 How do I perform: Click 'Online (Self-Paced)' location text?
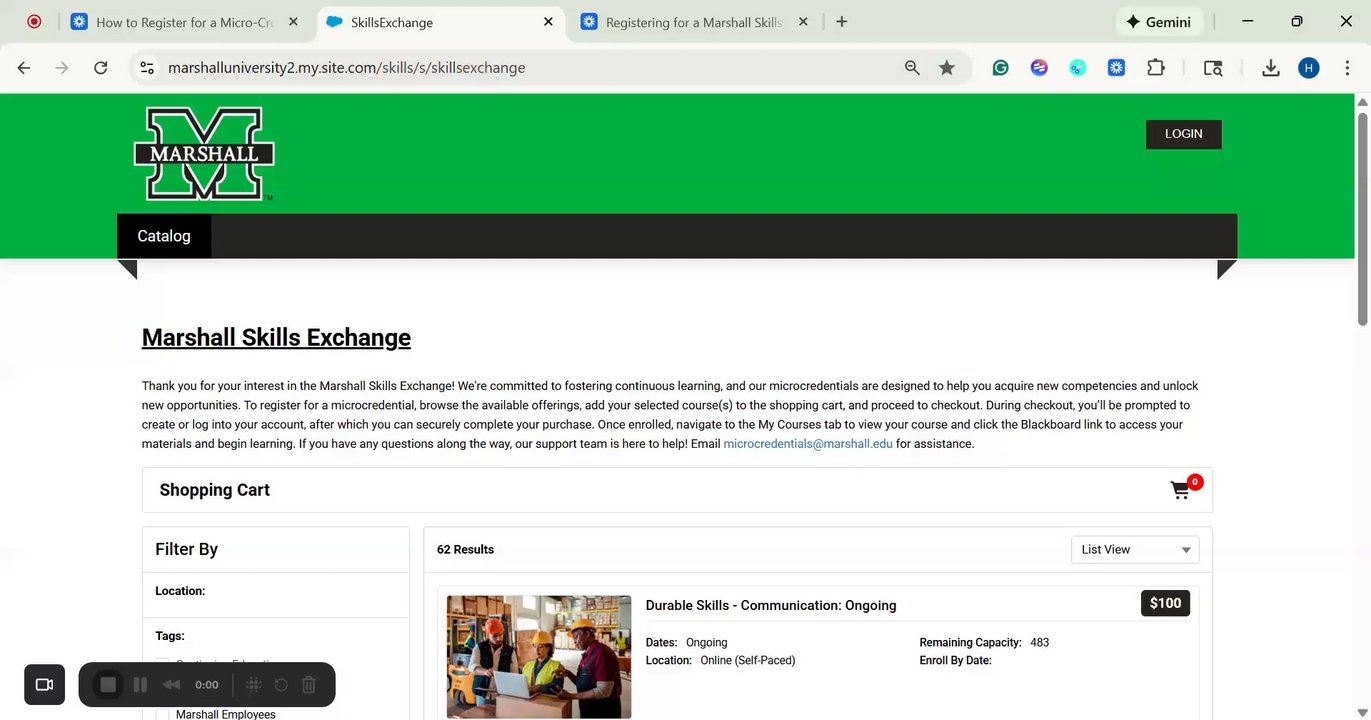748,660
